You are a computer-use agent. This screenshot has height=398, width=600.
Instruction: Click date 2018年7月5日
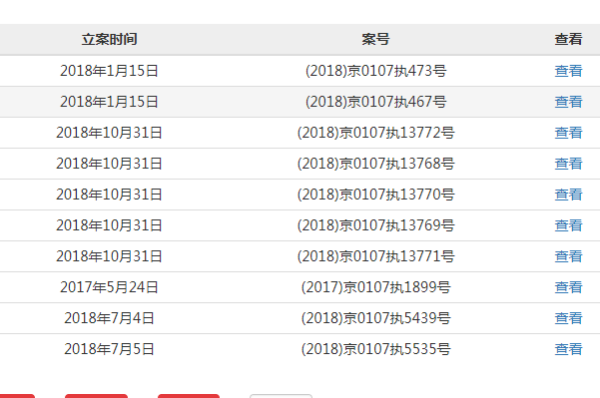pyautogui.click(x=109, y=349)
